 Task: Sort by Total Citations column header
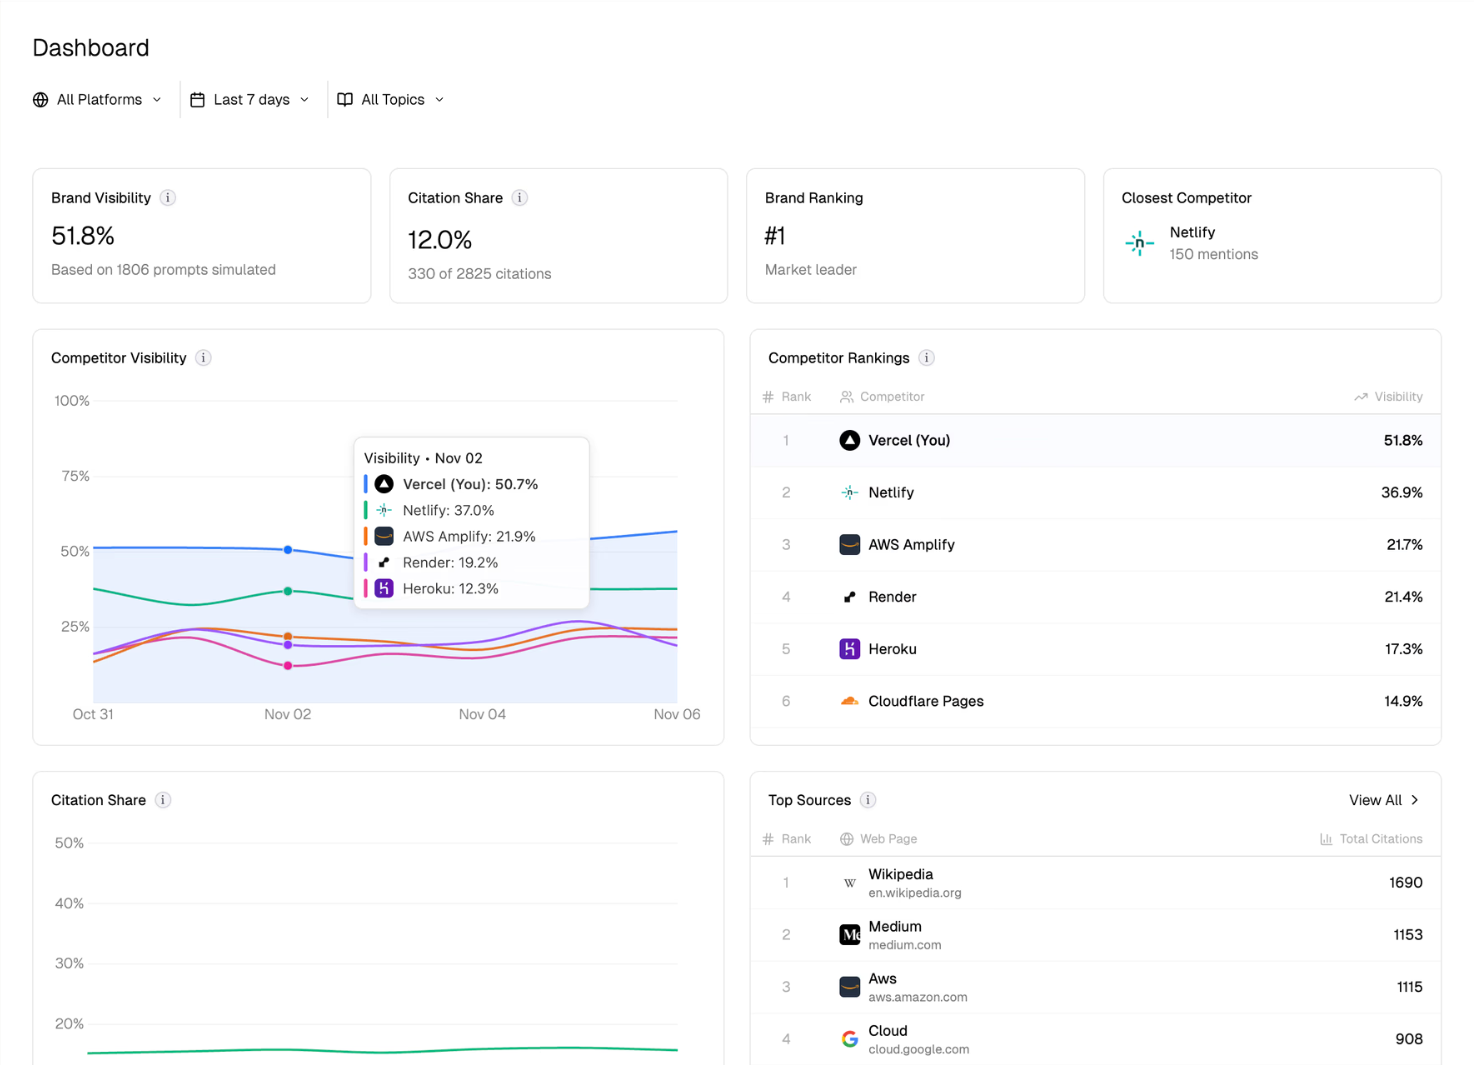[1371, 839]
